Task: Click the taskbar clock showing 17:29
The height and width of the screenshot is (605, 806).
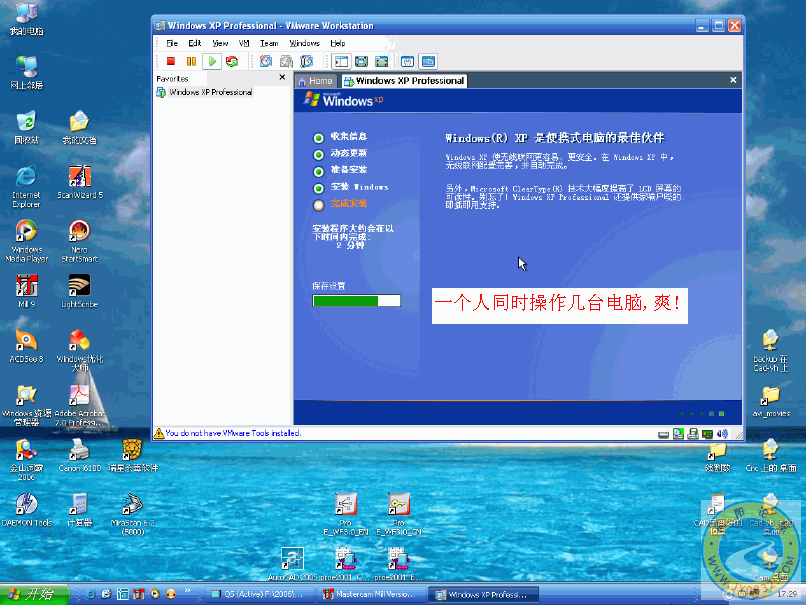Action: pos(786,594)
